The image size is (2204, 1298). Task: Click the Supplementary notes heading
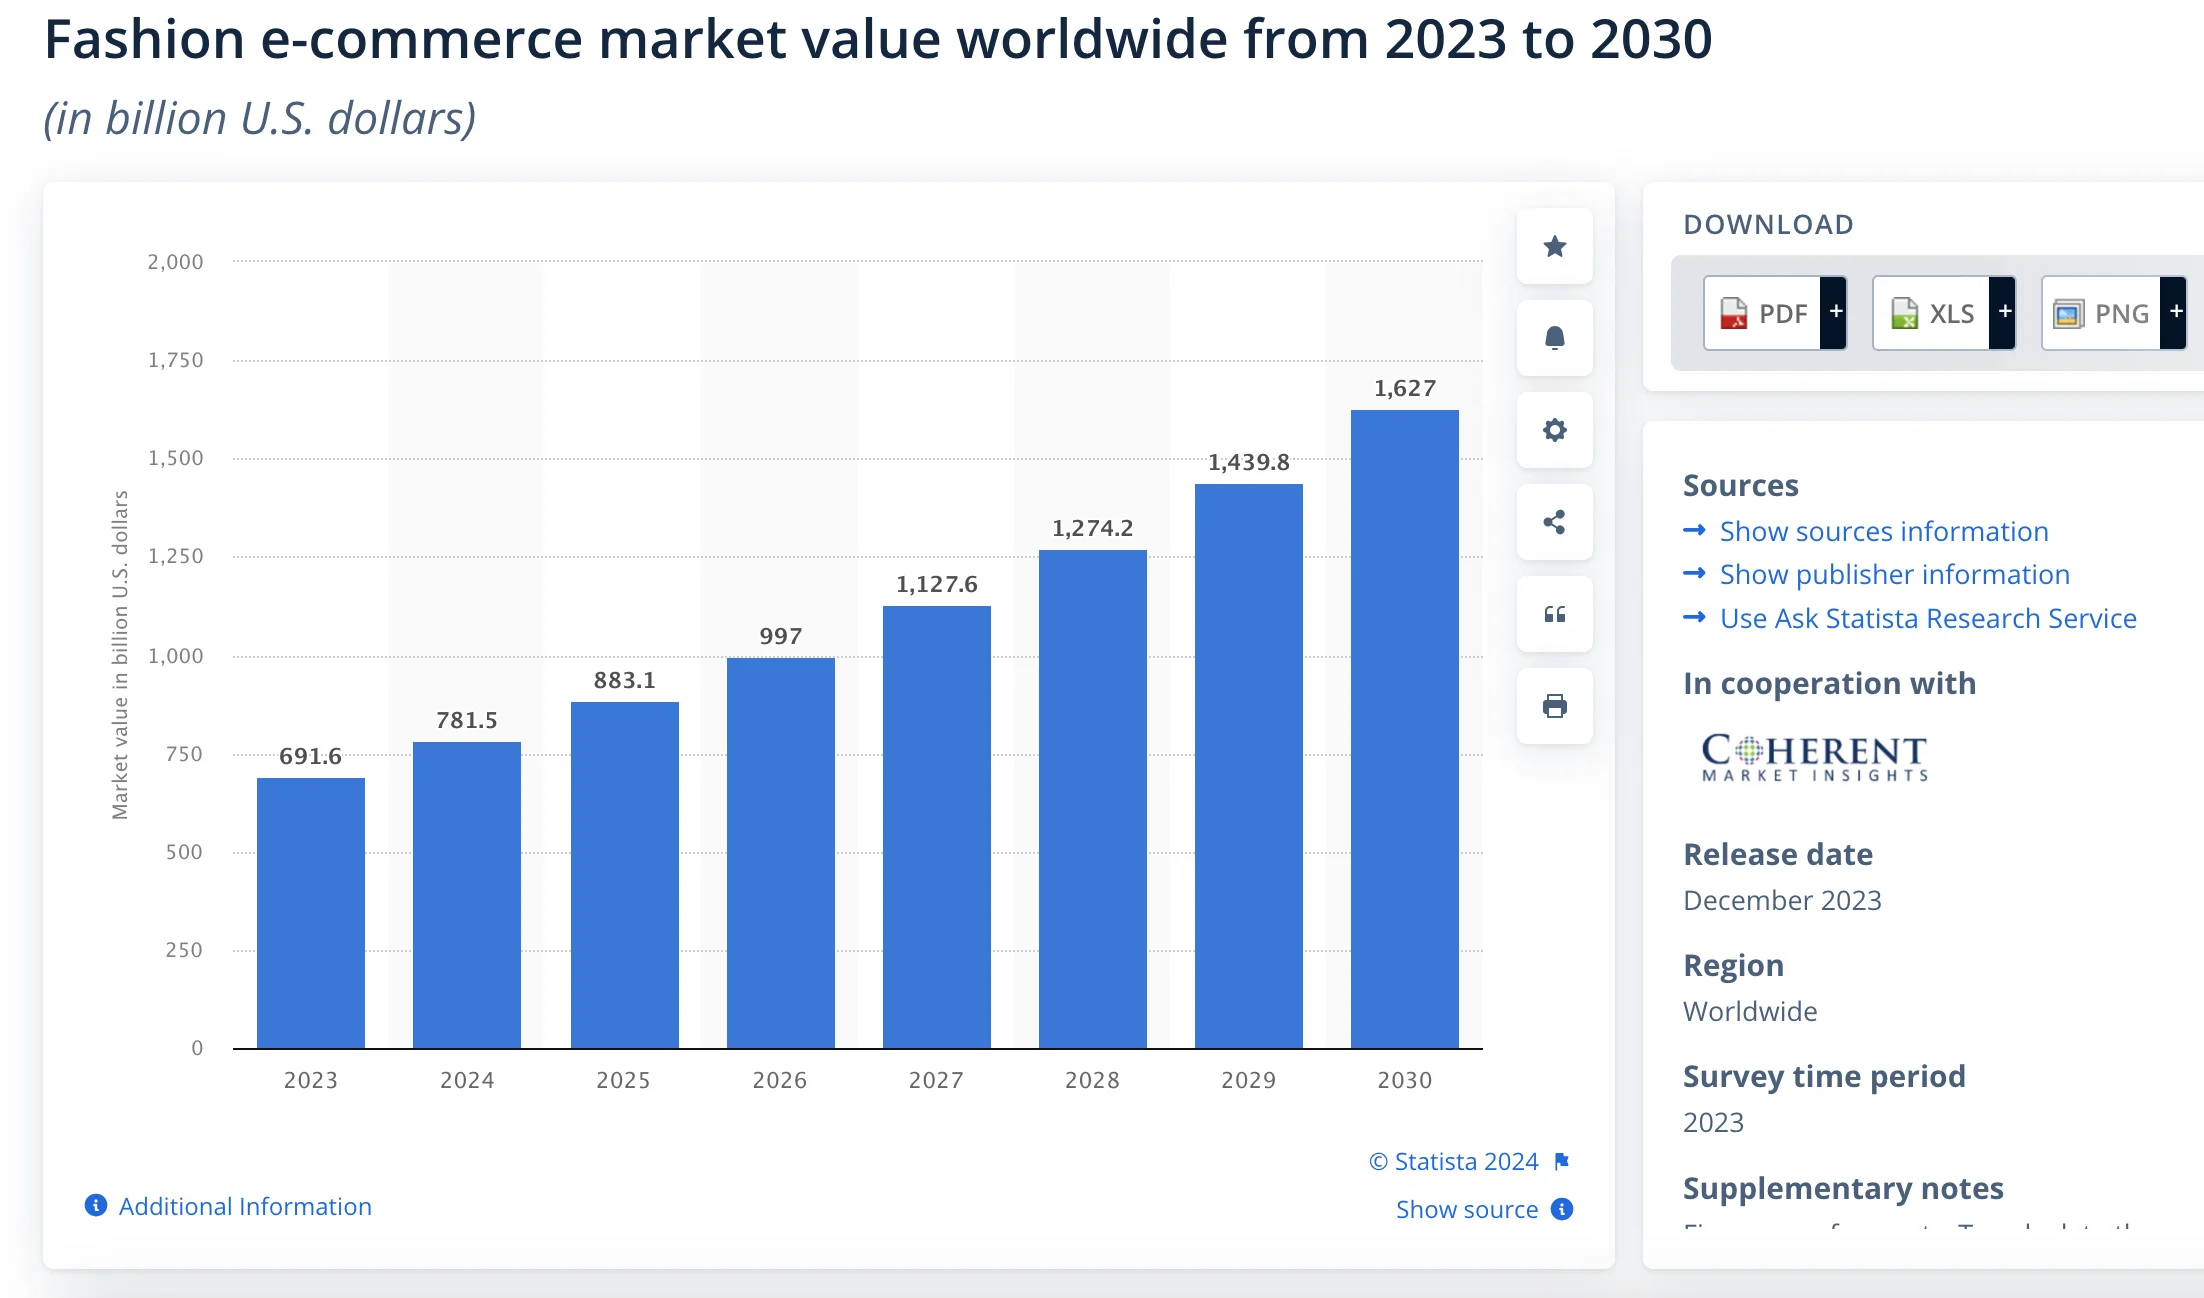coord(1843,1188)
